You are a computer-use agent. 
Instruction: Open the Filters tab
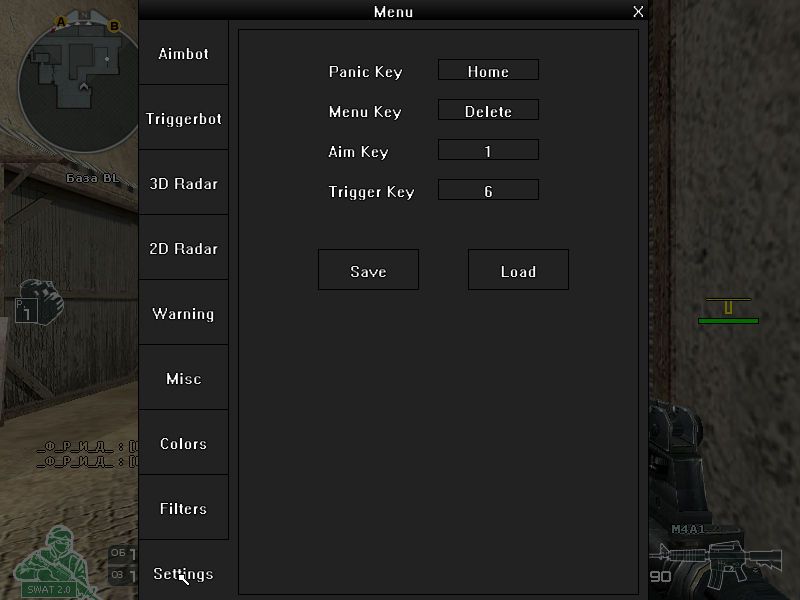tap(184, 508)
